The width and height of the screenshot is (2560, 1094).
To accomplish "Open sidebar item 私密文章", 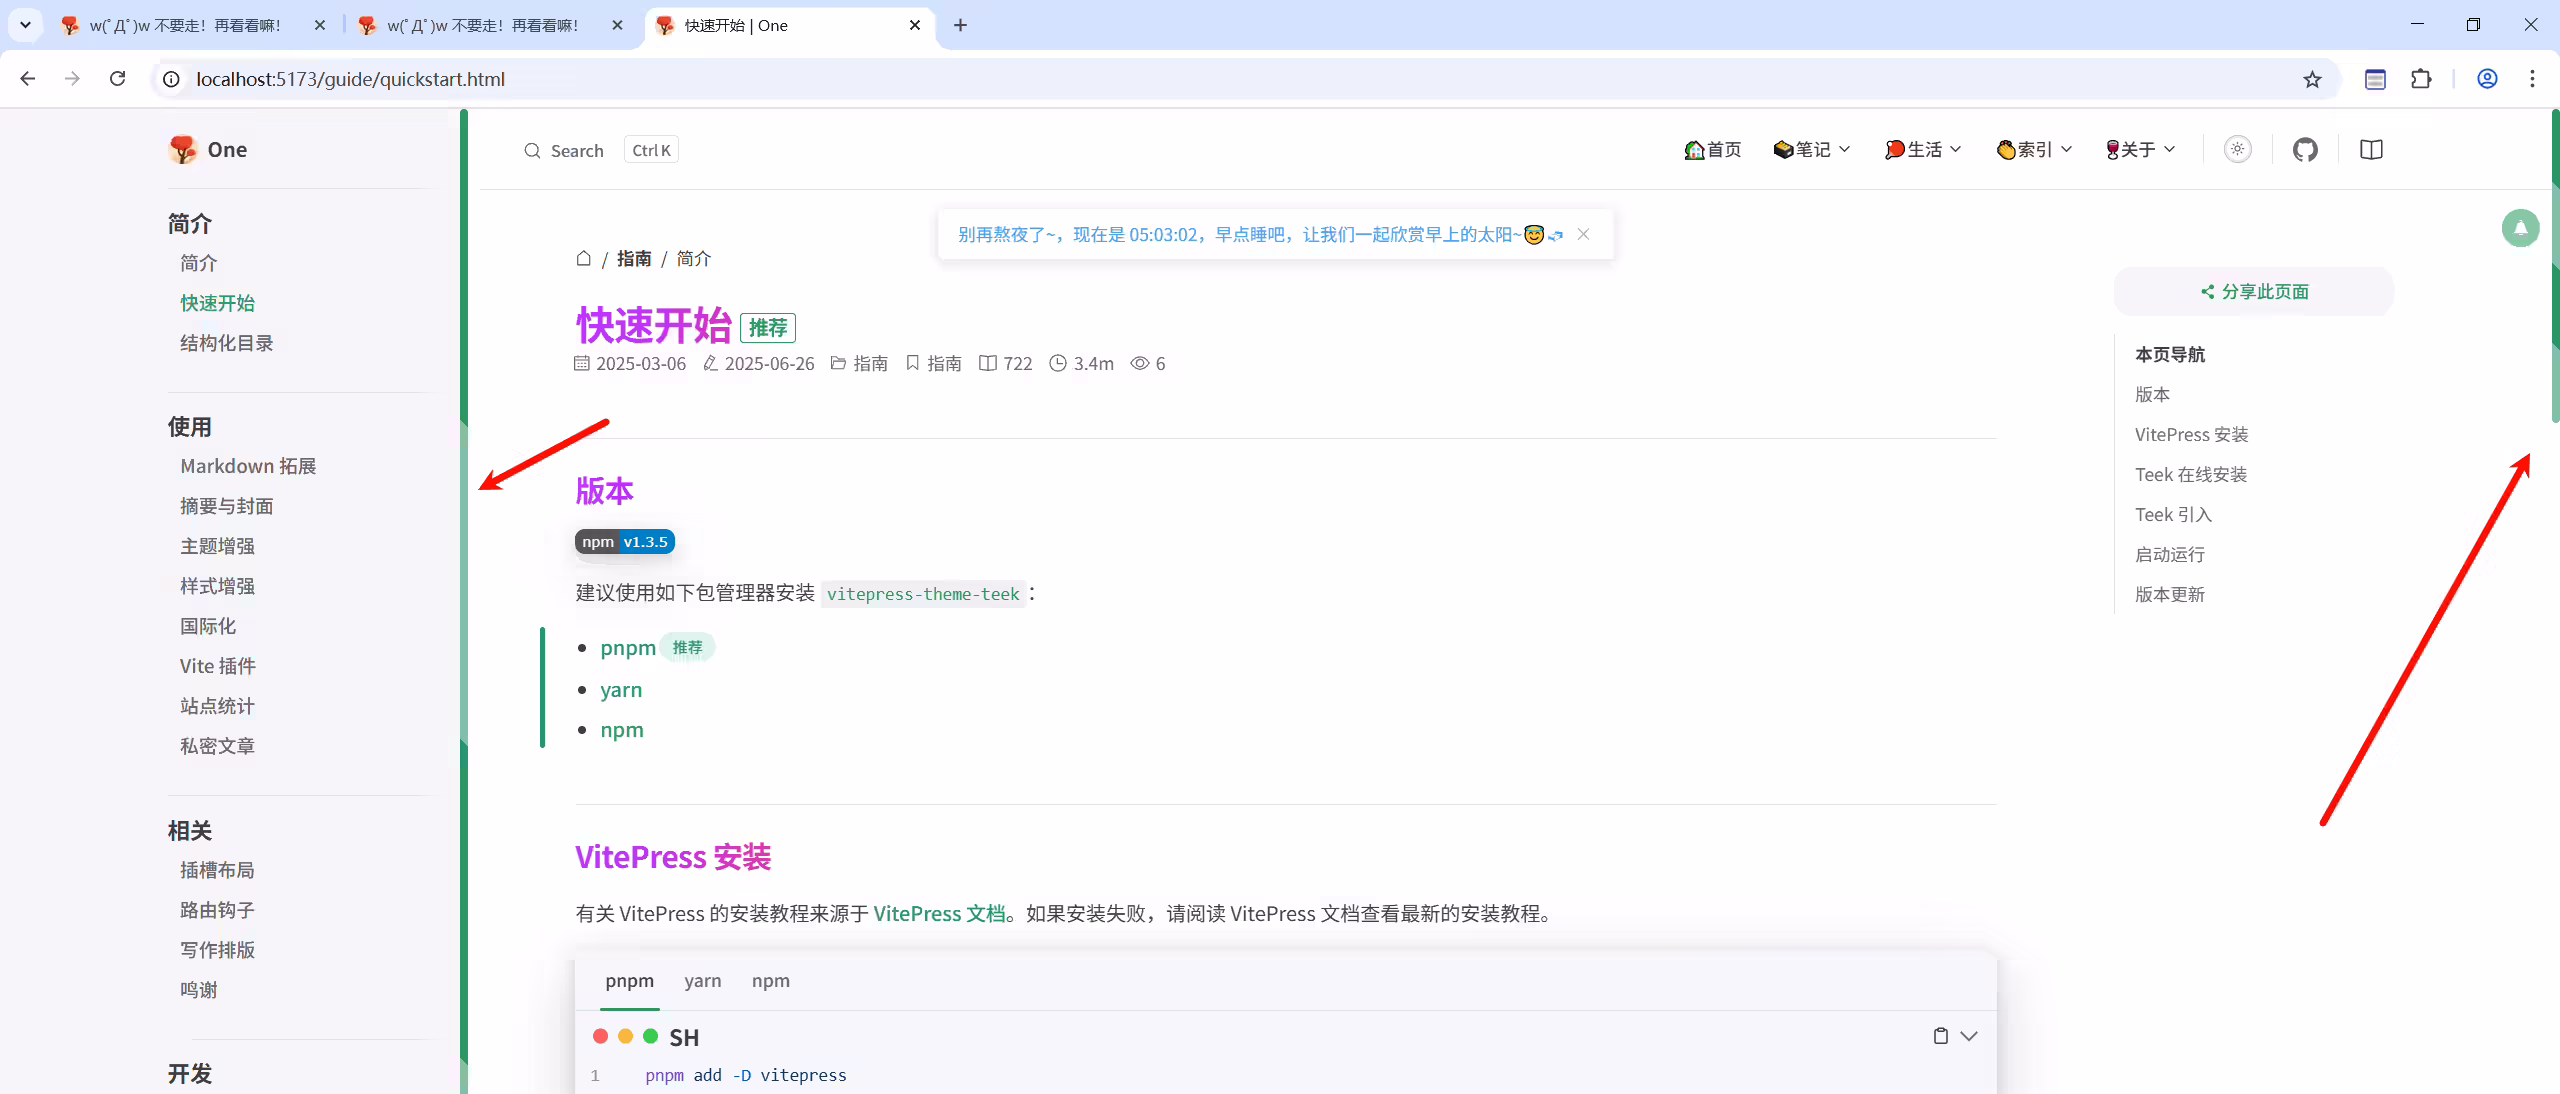I will (x=217, y=746).
